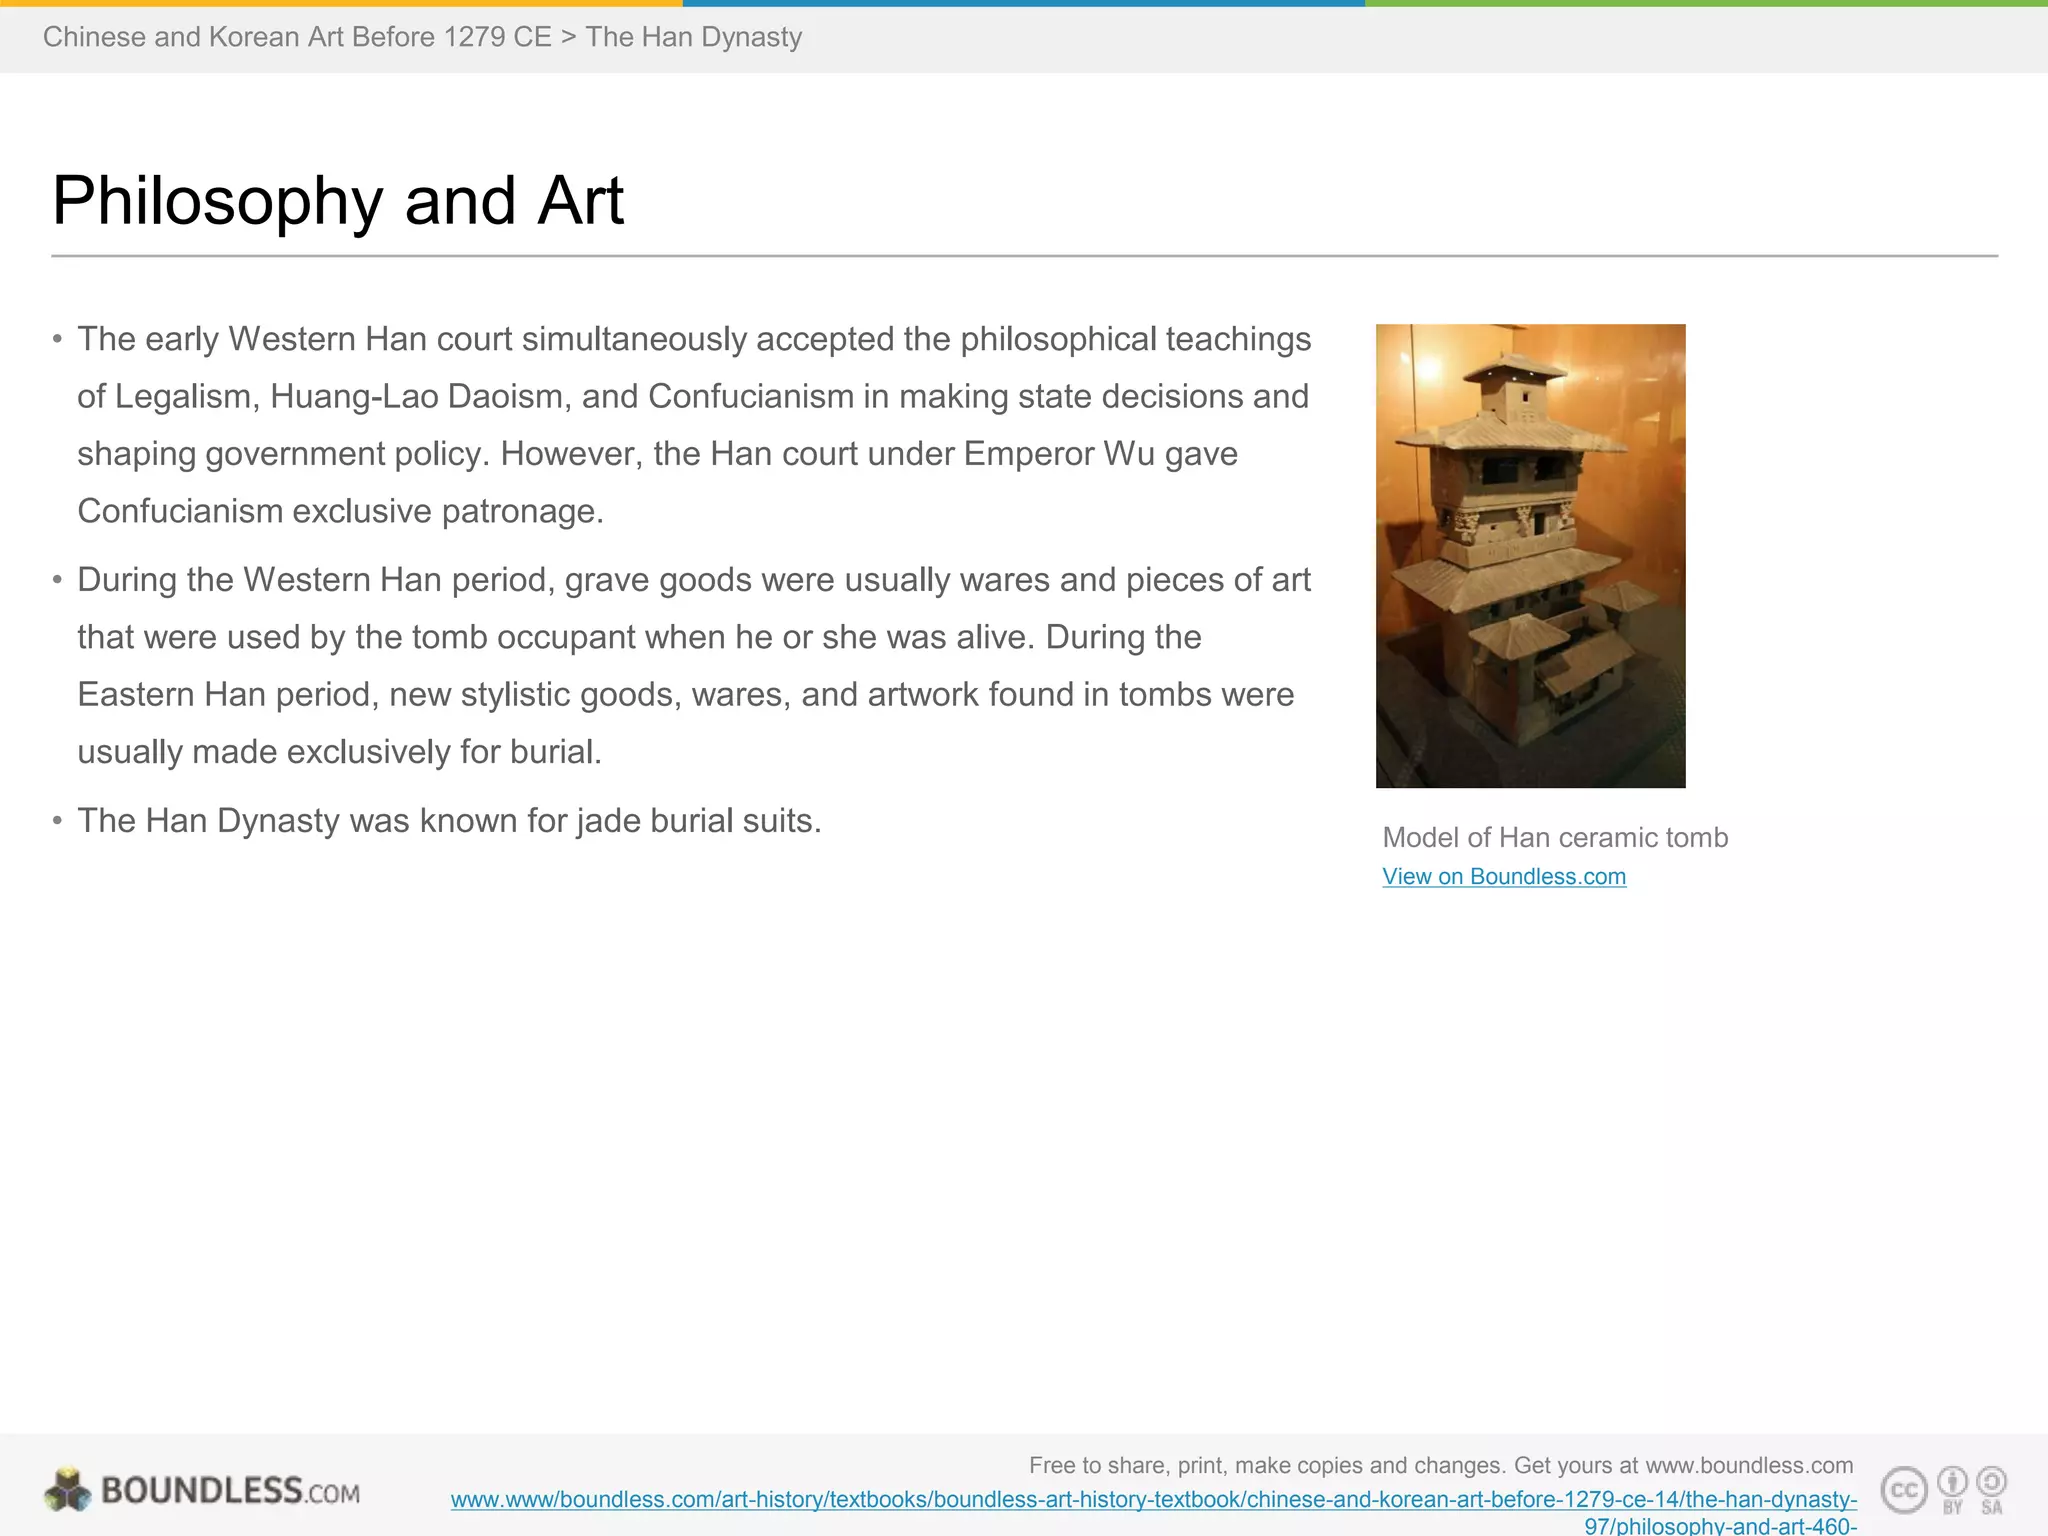Click the SA share-alike license icon
Image resolution: width=2048 pixels, height=1536 pixels.
coord(1992,1489)
